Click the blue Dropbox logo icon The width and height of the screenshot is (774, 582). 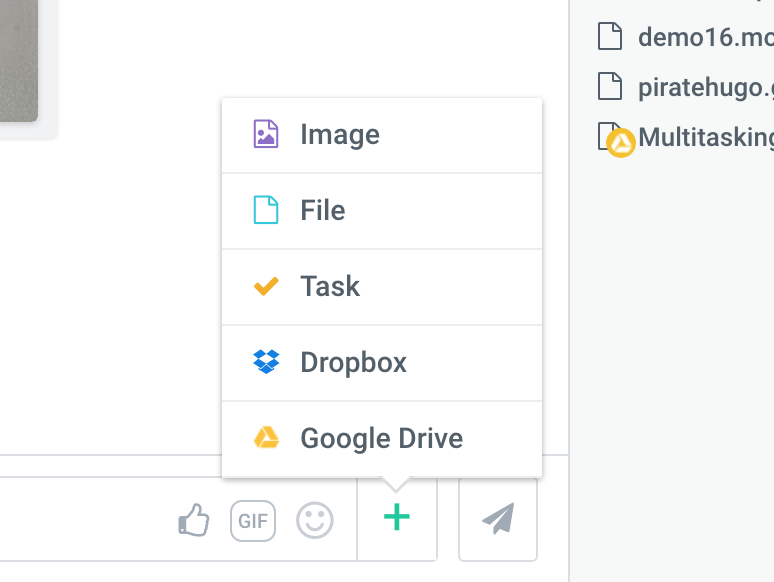click(266, 362)
